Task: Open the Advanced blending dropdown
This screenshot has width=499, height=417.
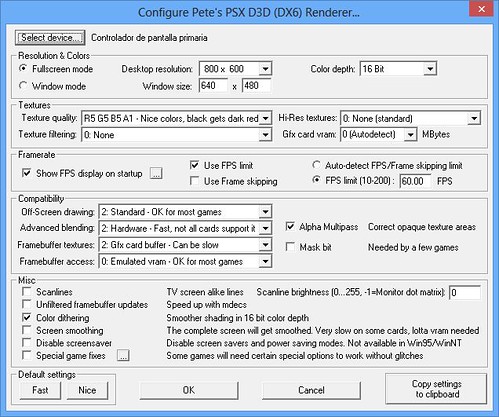Action: 185,228
